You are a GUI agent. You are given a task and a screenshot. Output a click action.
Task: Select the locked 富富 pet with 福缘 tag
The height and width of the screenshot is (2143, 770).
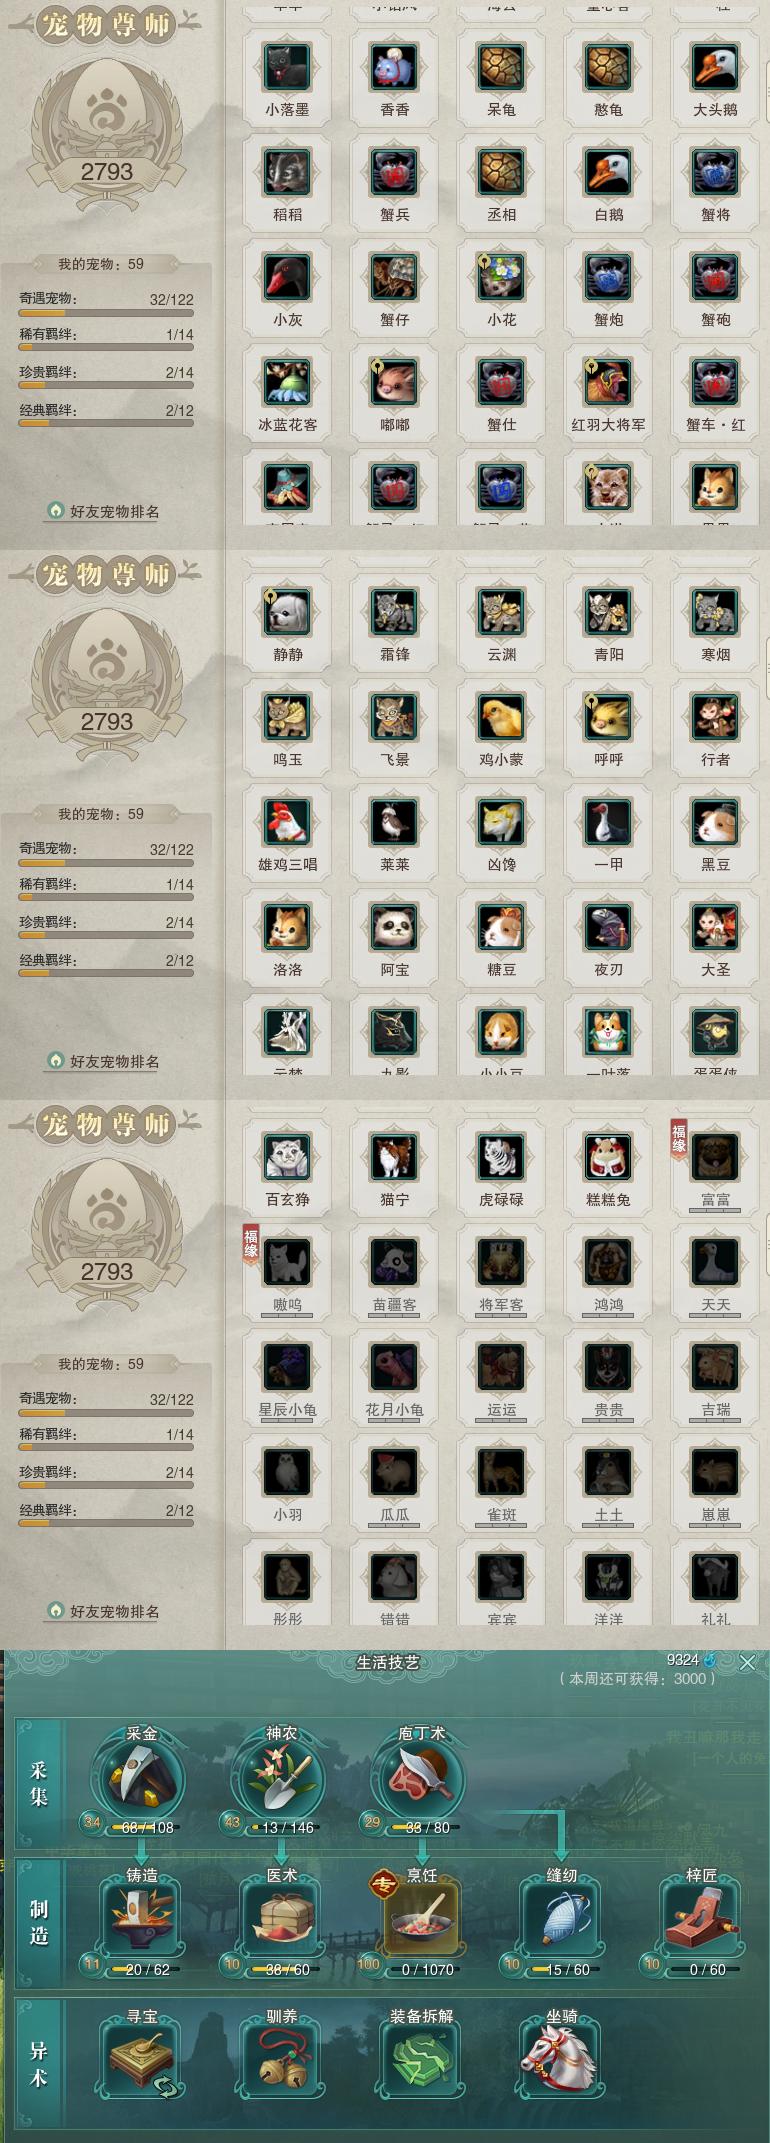pyautogui.click(x=715, y=1158)
